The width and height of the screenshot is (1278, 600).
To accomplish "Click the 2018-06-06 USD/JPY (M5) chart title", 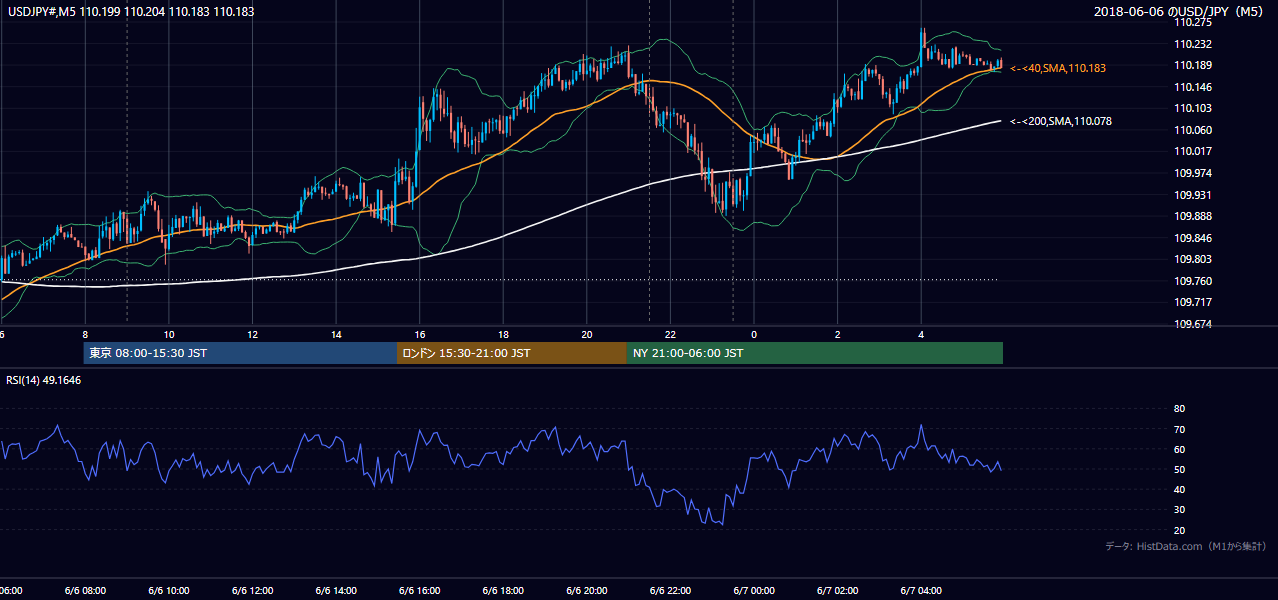I will pyautogui.click(x=1180, y=11).
